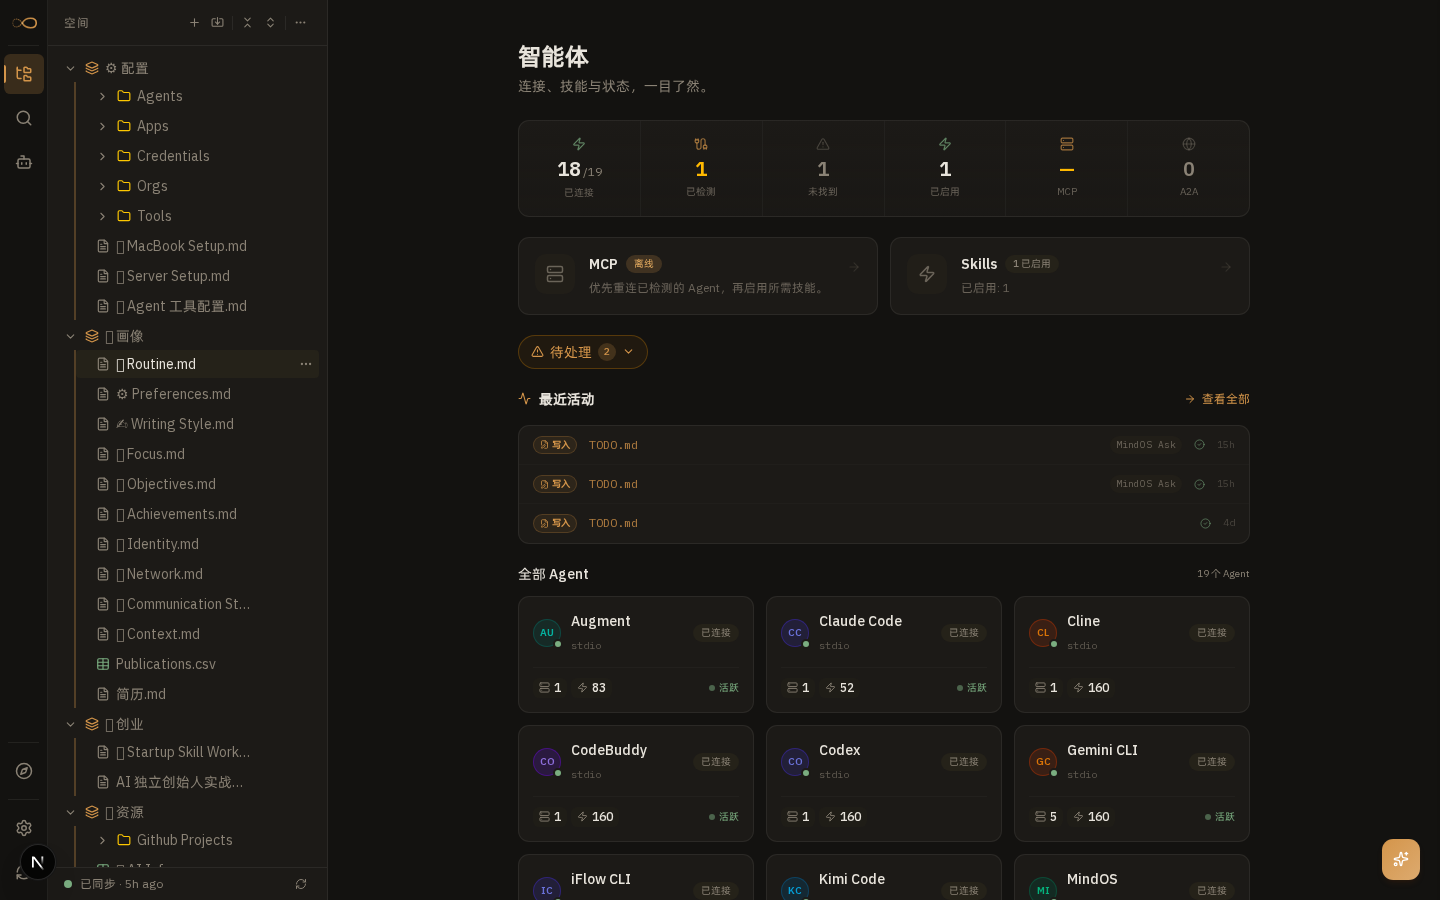
Task: Open more options for Routine.md
Action: [306, 364]
